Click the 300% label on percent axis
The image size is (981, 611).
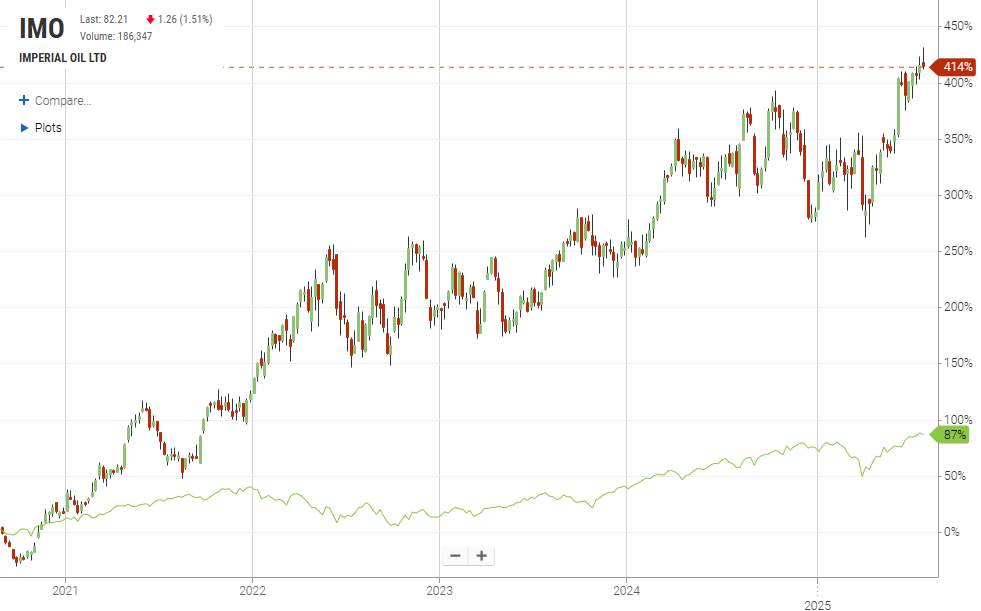(x=958, y=195)
